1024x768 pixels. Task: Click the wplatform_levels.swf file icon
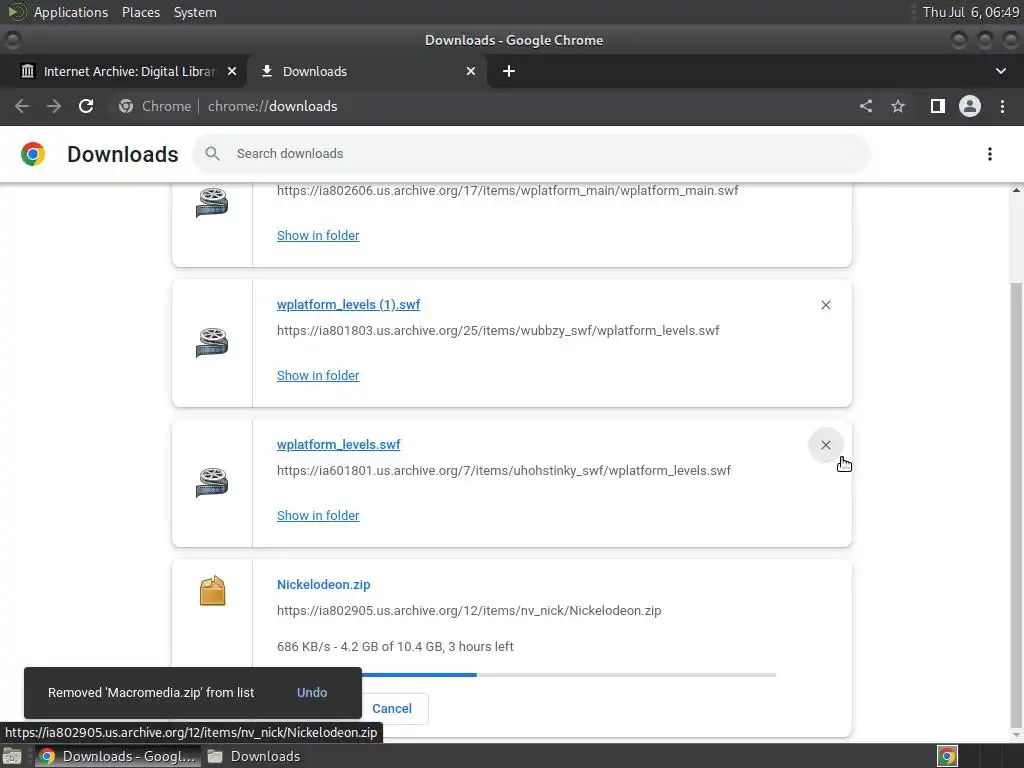pyautogui.click(x=212, y=483)
